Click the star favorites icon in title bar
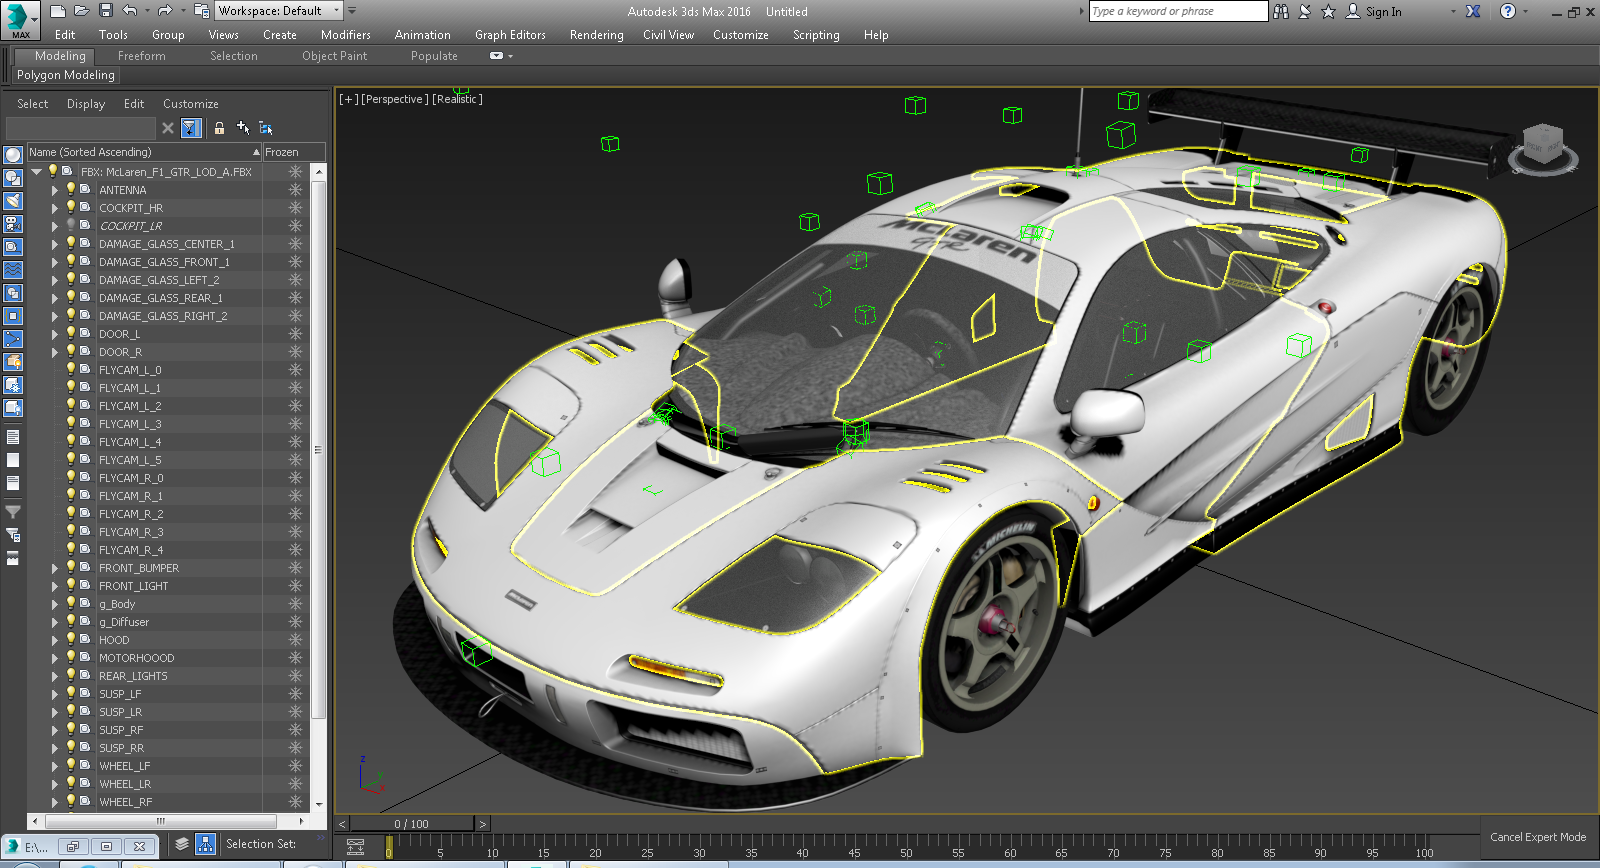Viewport: 1600px width, 868px height. (x=1328, y=11)
